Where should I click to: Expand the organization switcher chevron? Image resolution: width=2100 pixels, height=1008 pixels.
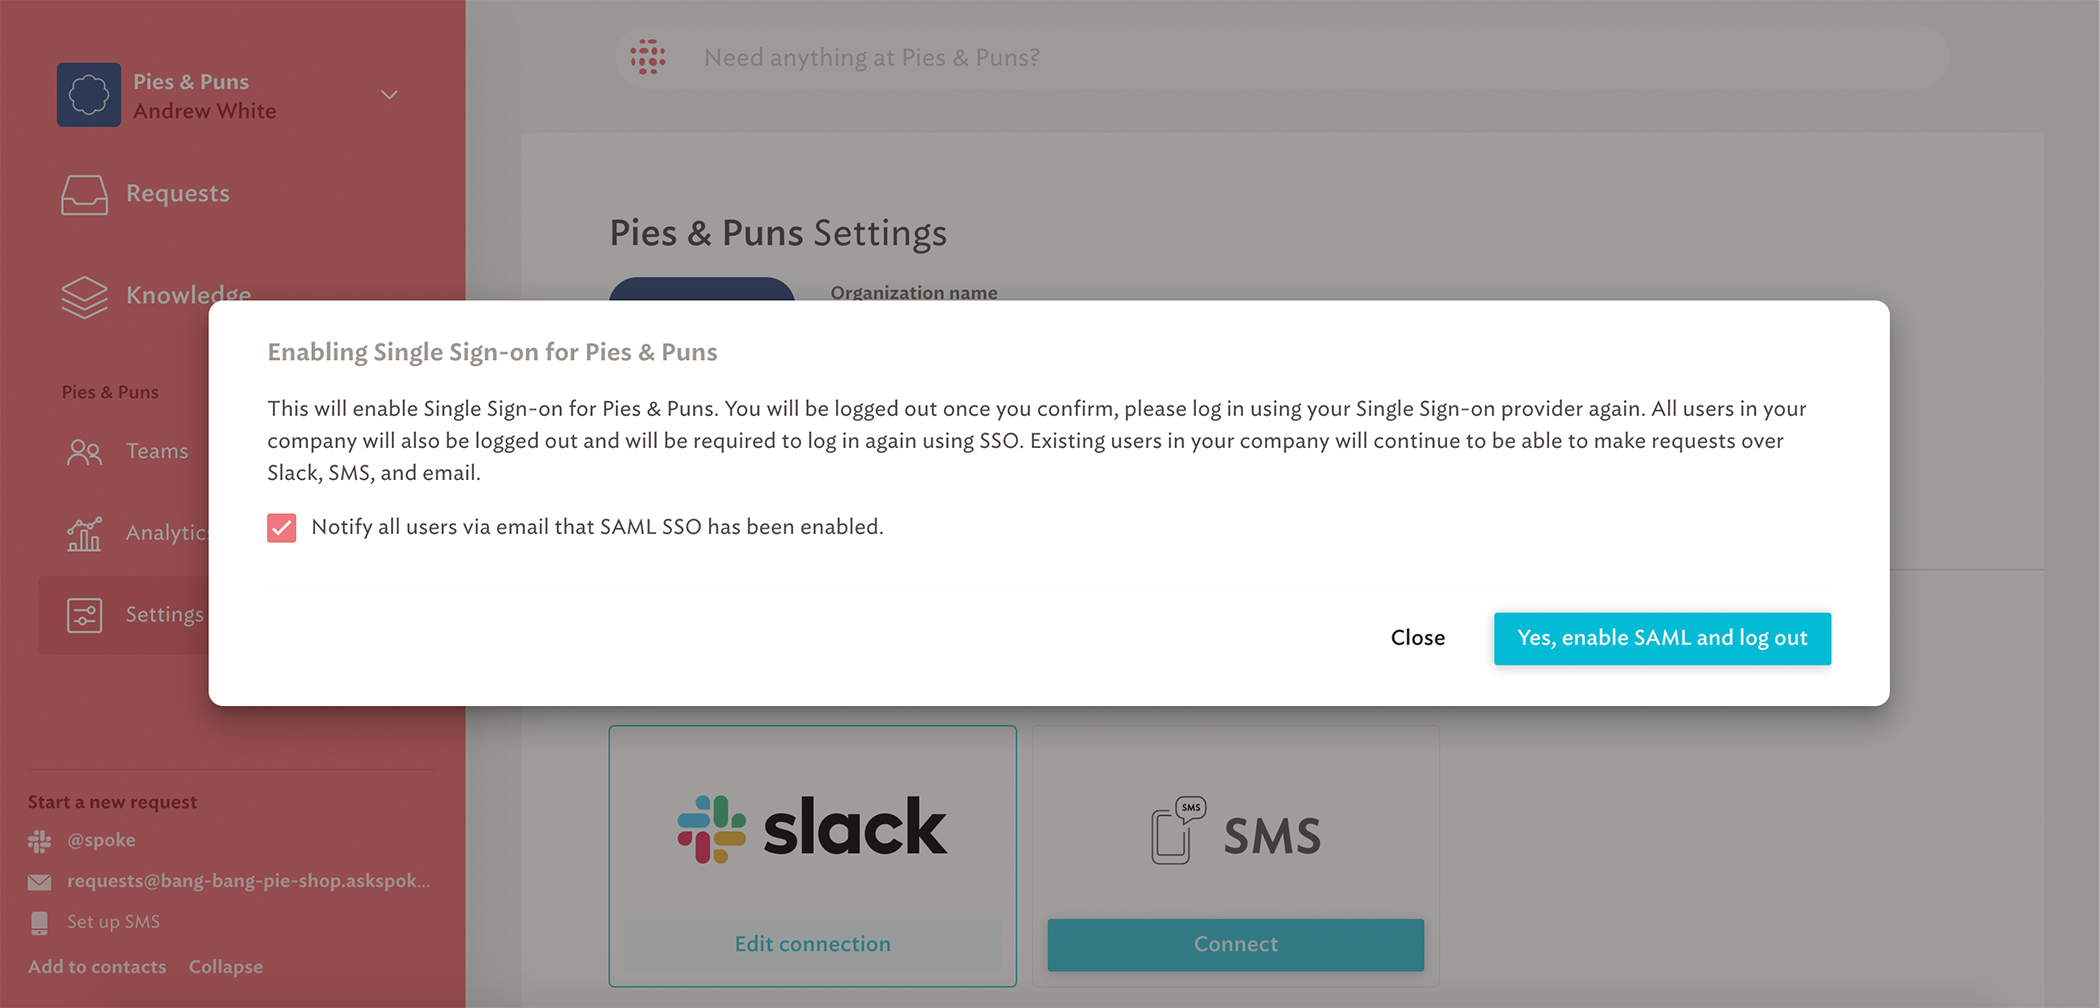389,95
